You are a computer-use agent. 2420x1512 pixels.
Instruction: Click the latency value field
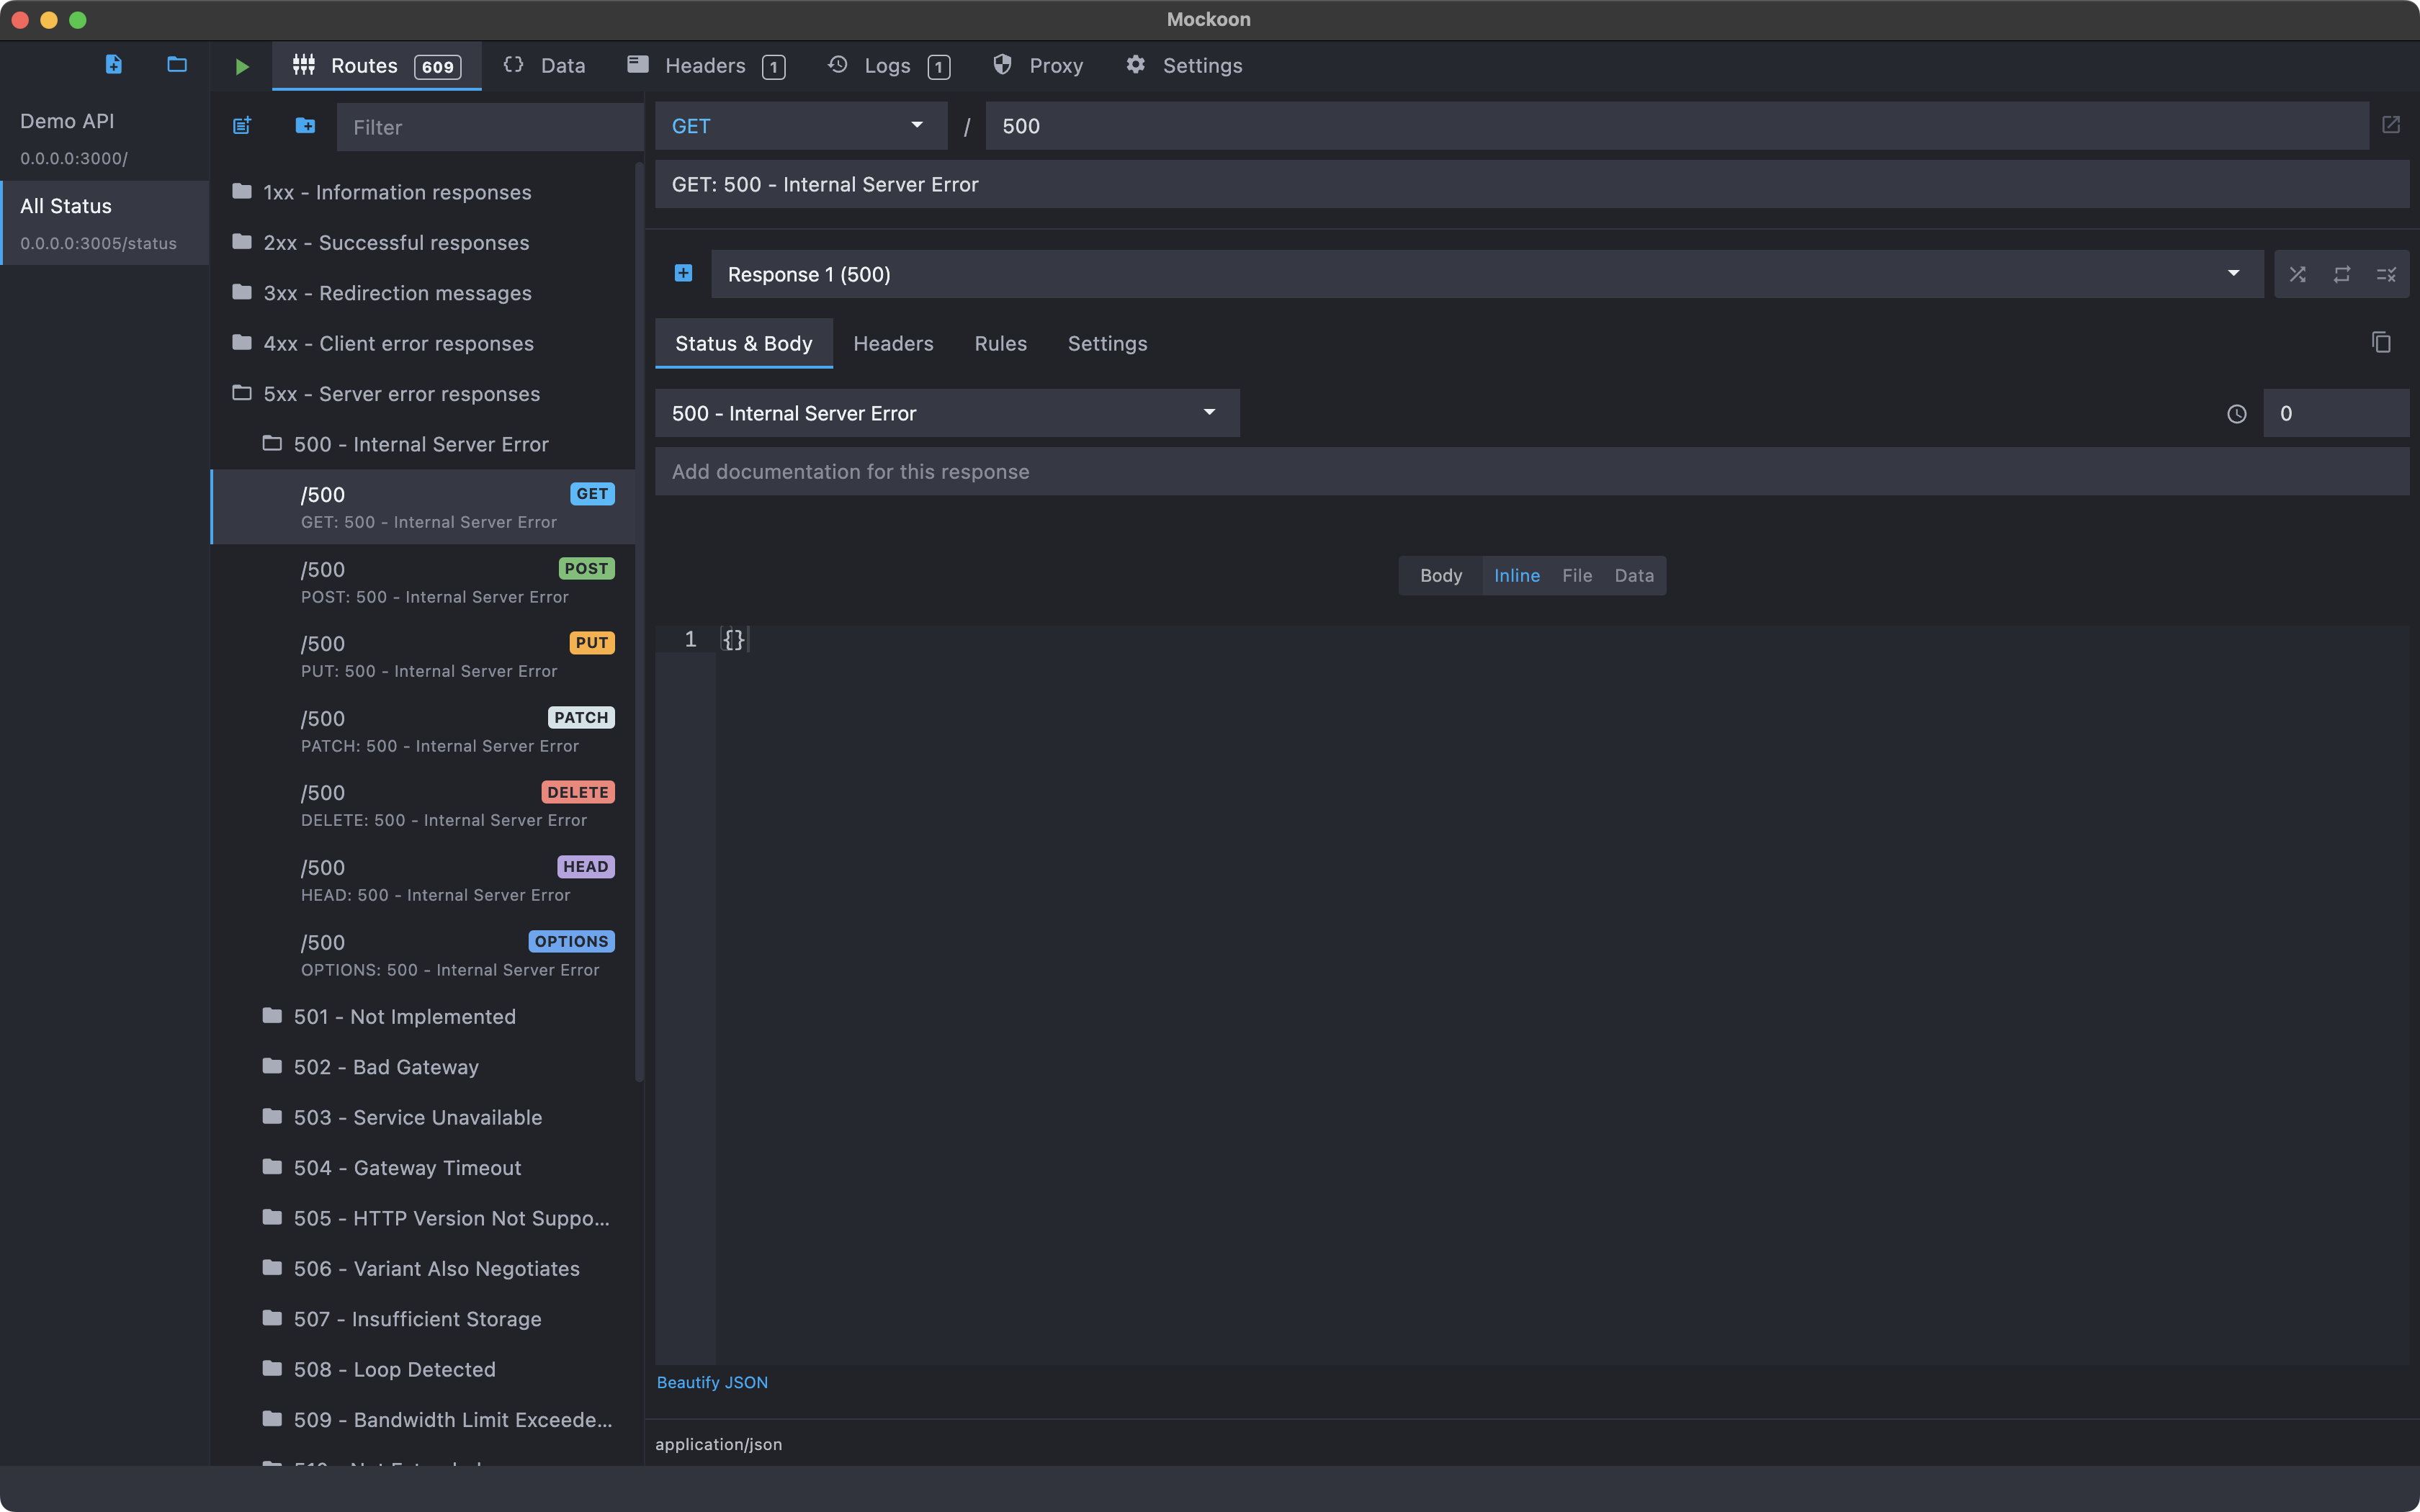2336,413
